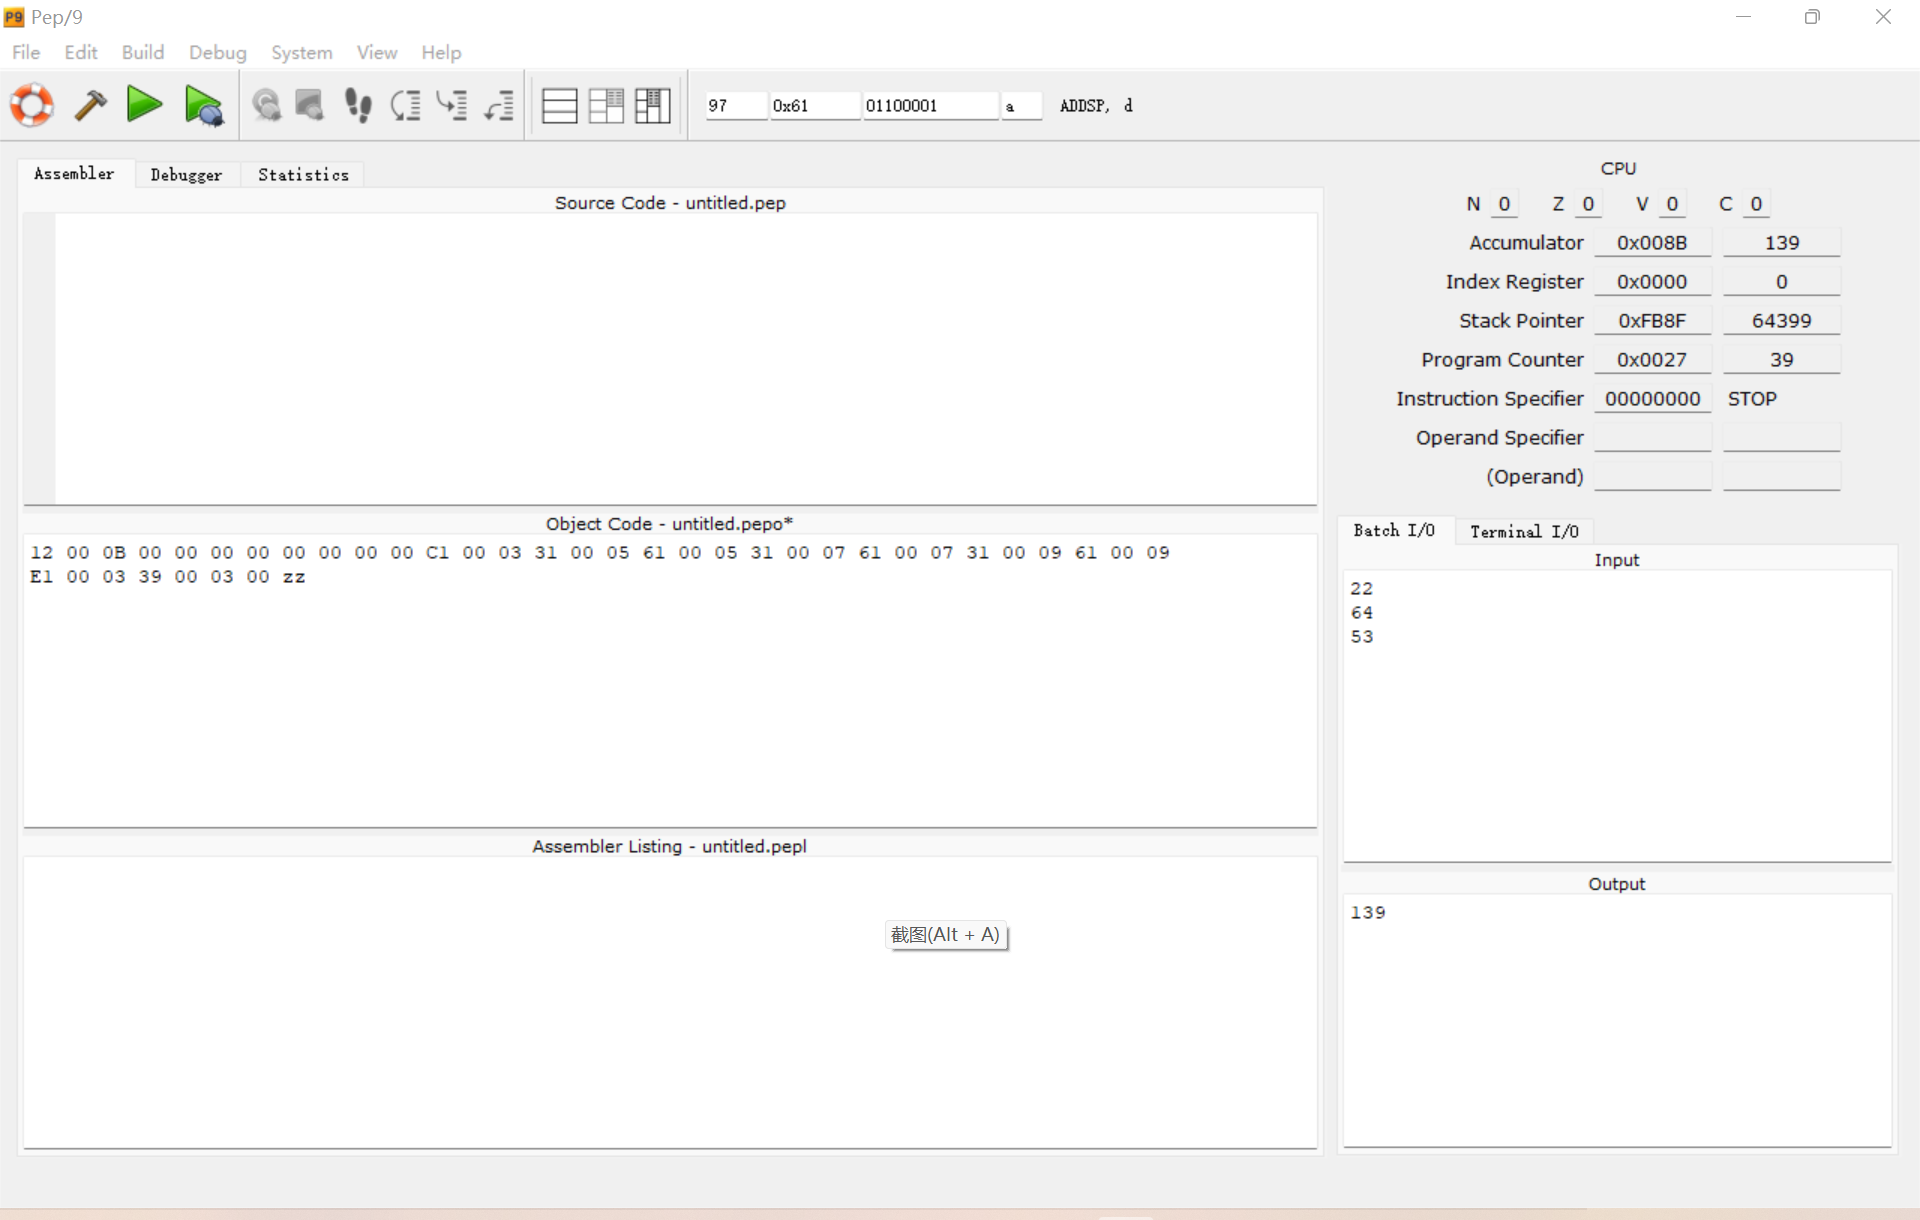Click inside the Object Code pane
The width and height of the screenshot is (1920, 1220).
(x=670, y=700)
